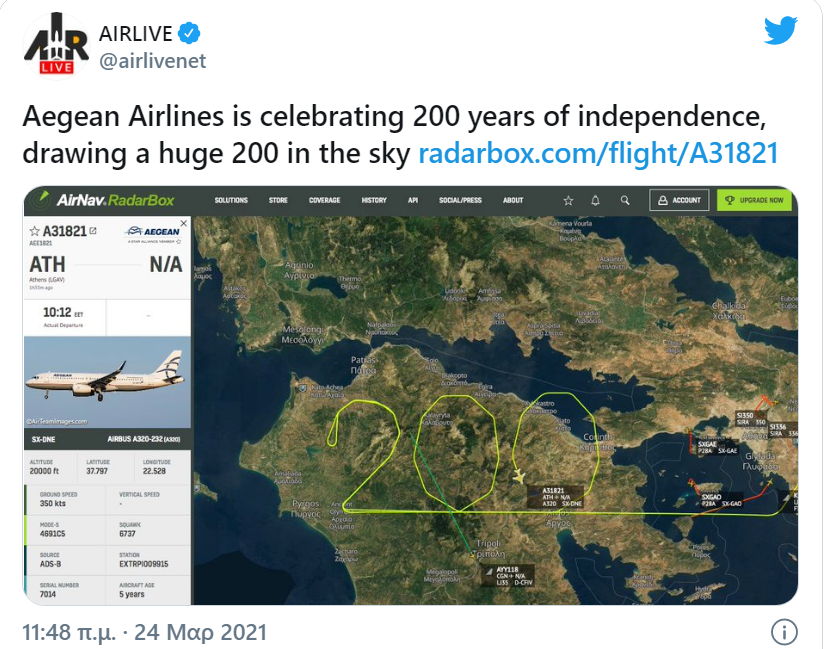Open the radarbox.com/flight/A31821 link
Image resolution: width=829 pixels, height=649 pixels.
597,154
